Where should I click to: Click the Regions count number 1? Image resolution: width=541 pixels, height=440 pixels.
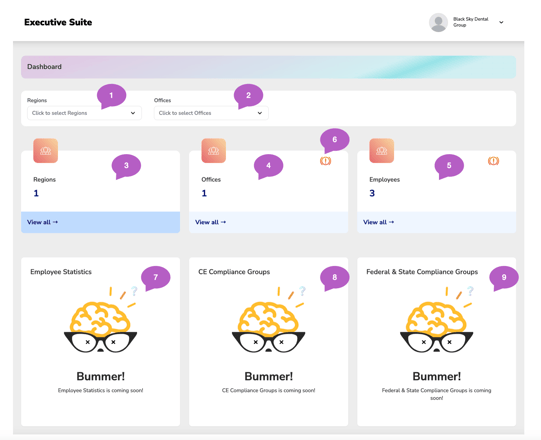[x=36, y=193]
